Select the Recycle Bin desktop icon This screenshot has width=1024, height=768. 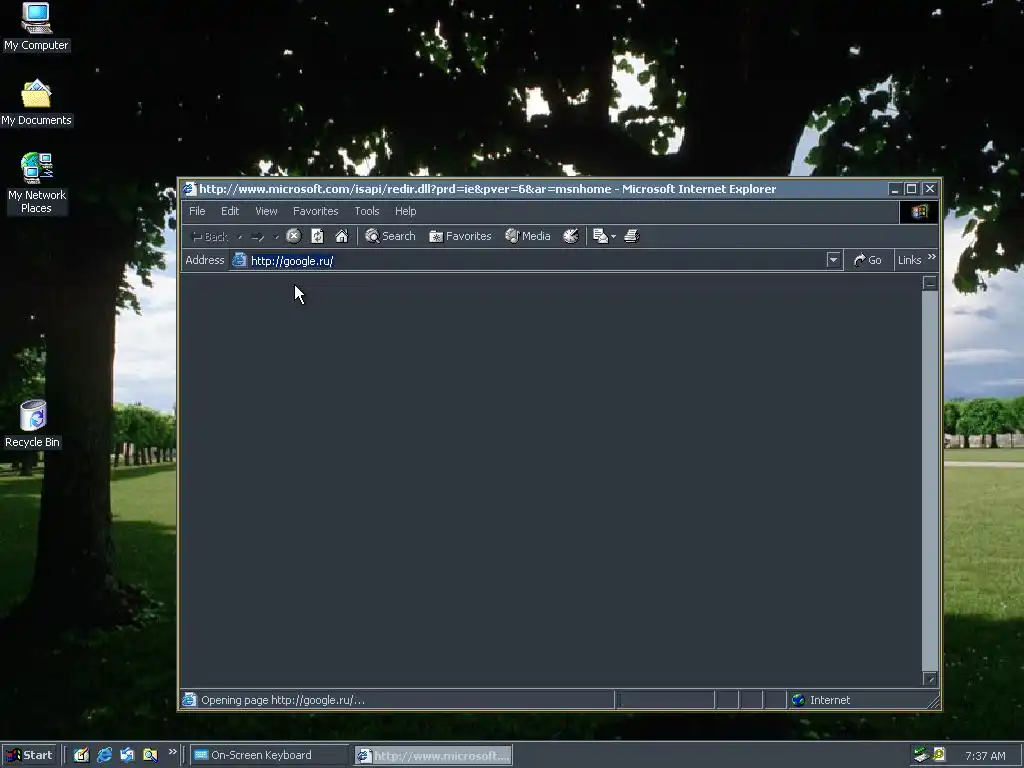point(33,424)
